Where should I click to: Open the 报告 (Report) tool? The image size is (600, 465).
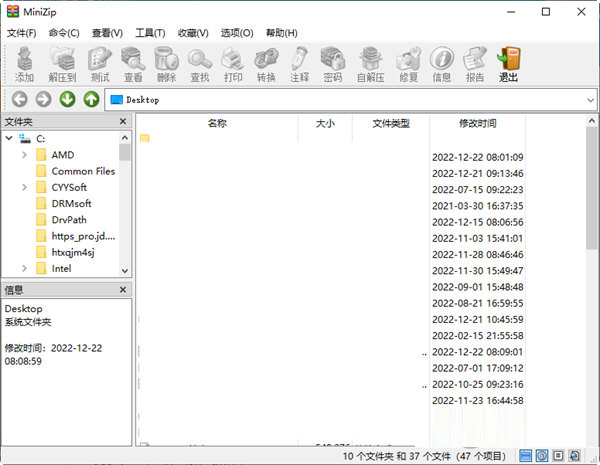[x=475, y=64]
